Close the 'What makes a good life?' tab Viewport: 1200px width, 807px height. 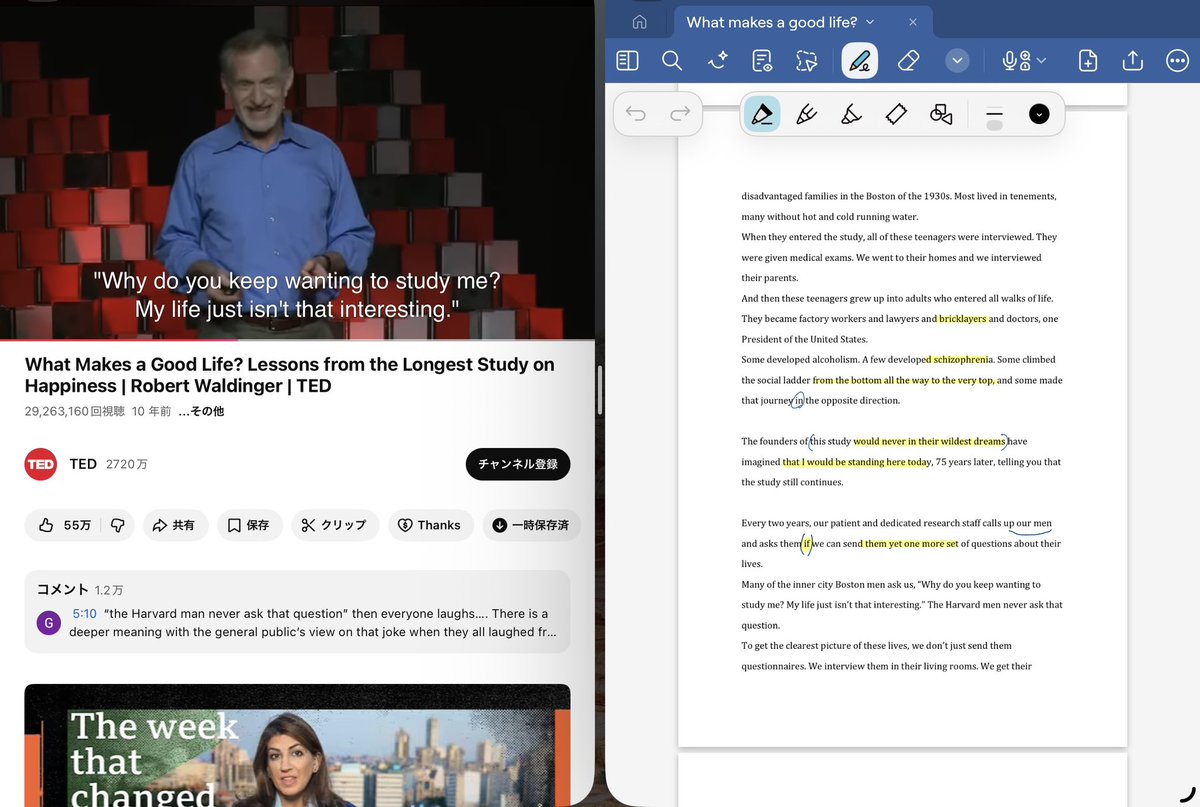click(912, 22)
